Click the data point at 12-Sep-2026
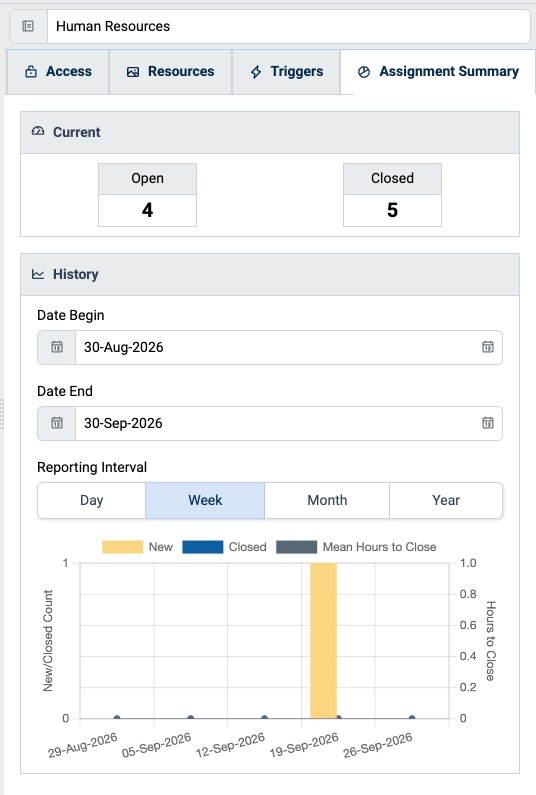This screenshot has width=536, height=795. [264, 718]
